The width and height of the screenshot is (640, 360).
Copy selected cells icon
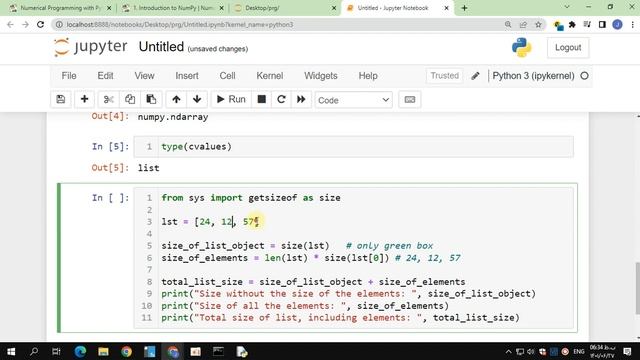coord(130,100)
